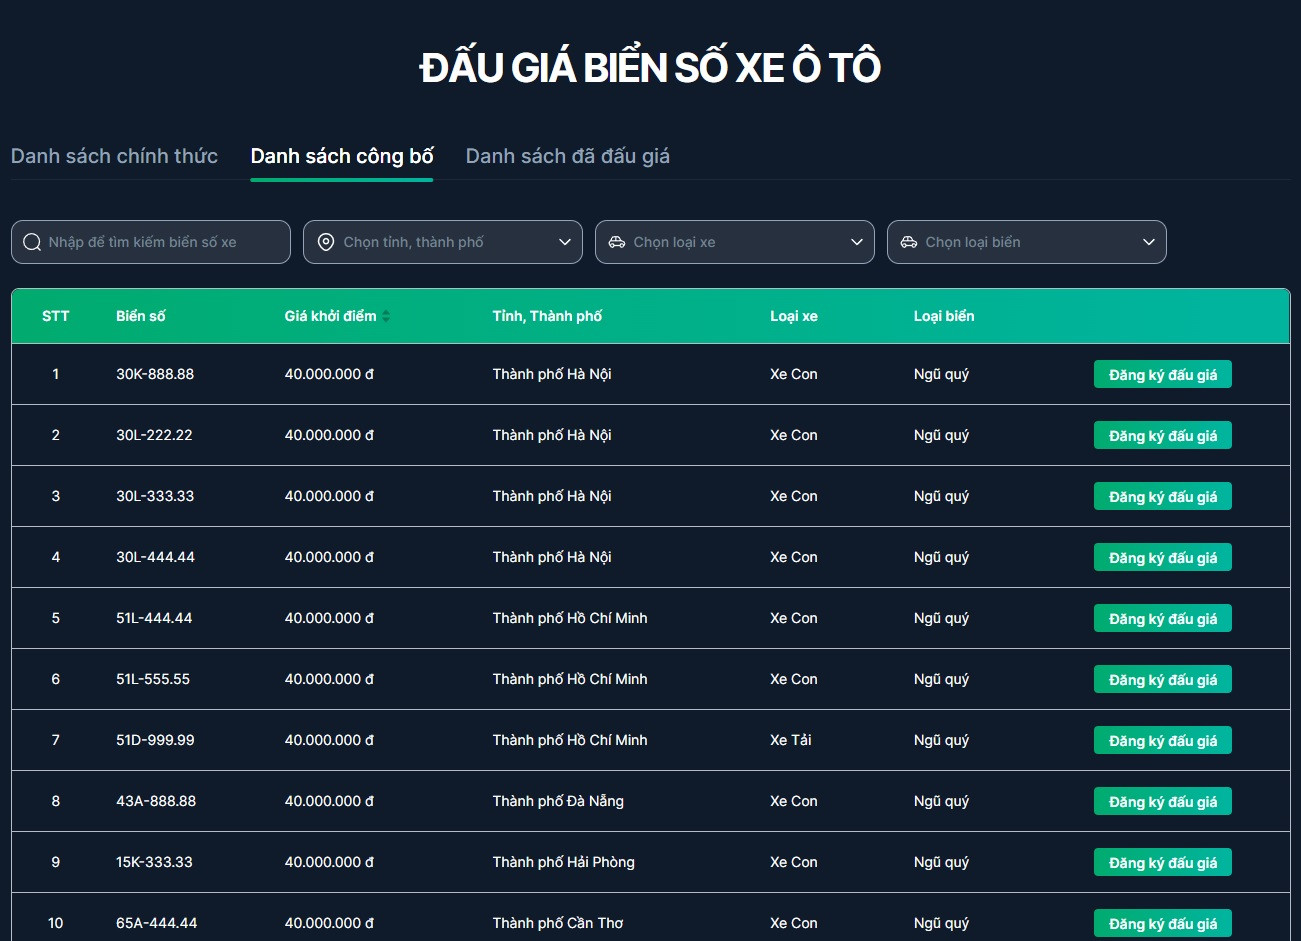
Task: Register to bid on plate 15K-333.33
Action: click(x=1162, y=863)
